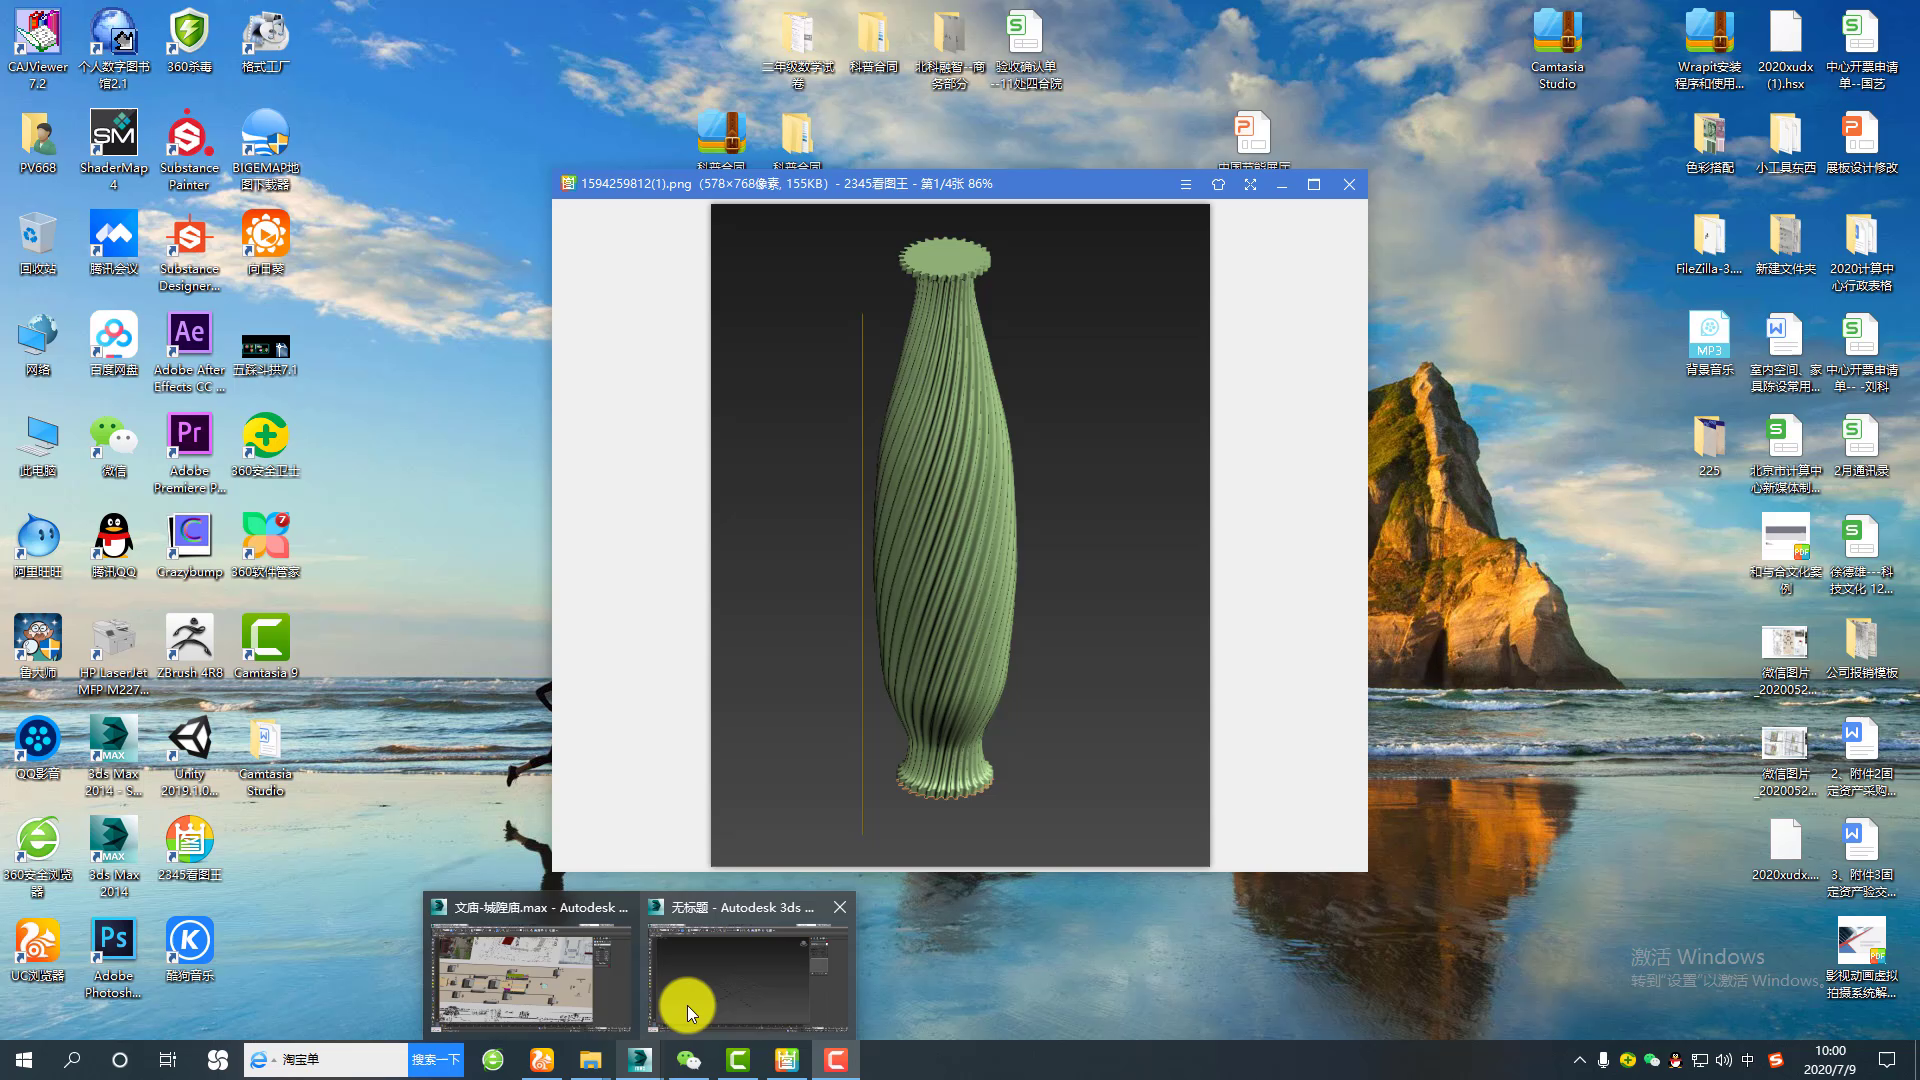Image resolution: width=1920 pixels, height=1080 pixels.
Task: Open Substance Painter desktop shortcut
Action: (189, 150)
